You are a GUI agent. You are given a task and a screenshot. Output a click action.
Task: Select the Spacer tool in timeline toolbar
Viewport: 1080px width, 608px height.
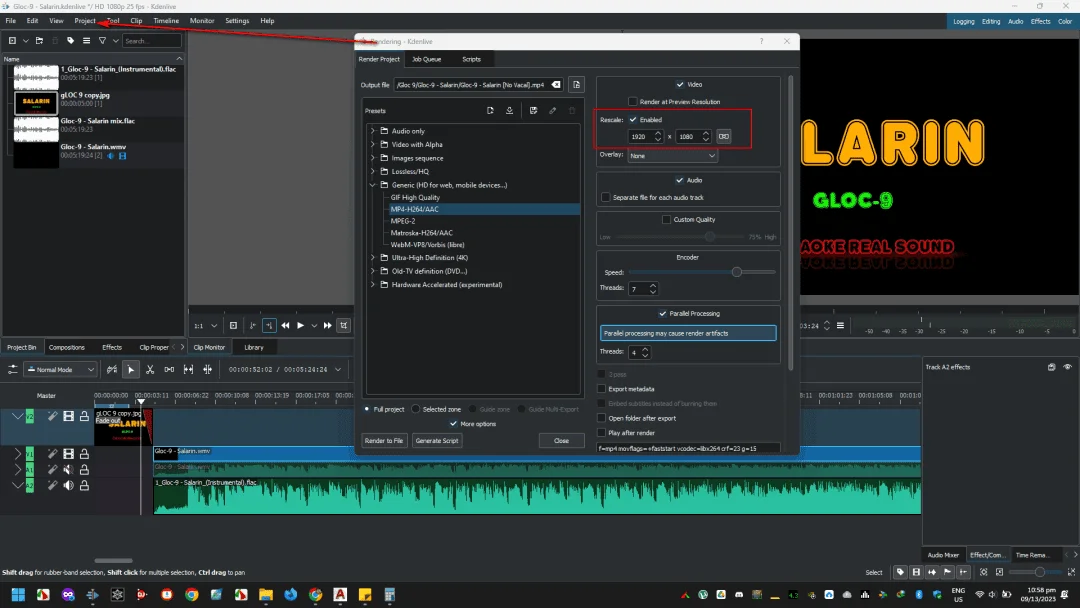[169, 370]
